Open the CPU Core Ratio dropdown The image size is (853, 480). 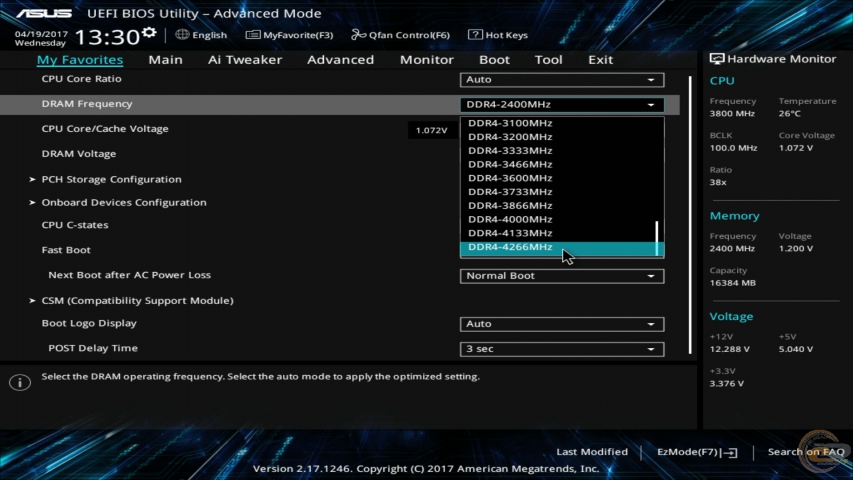(562, 79)
